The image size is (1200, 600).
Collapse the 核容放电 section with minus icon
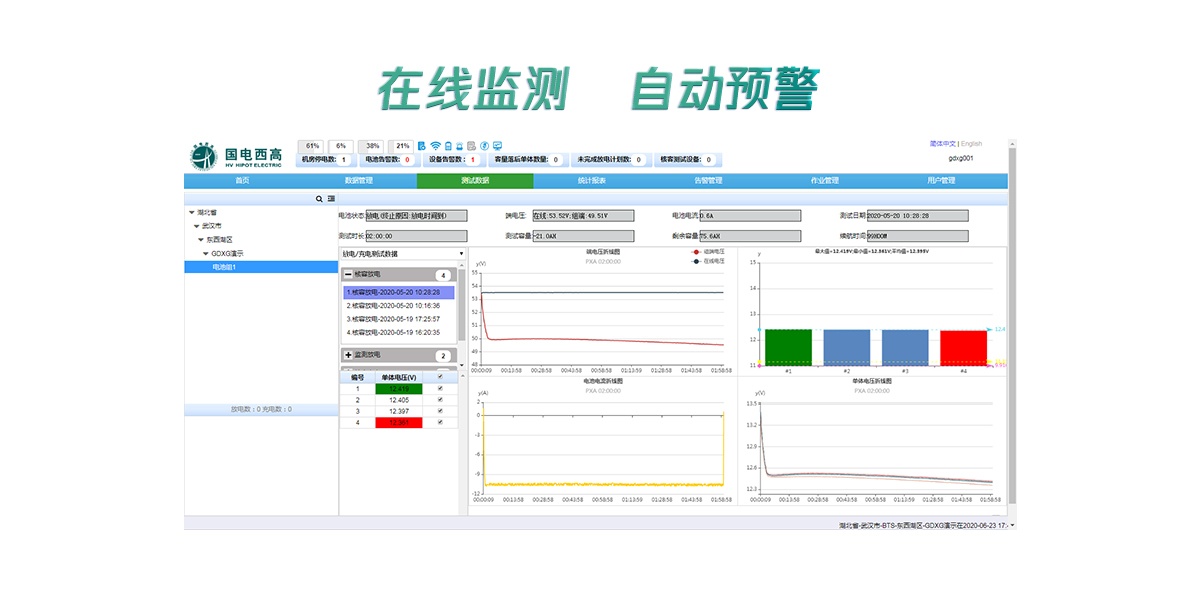[x=348, y=274]
